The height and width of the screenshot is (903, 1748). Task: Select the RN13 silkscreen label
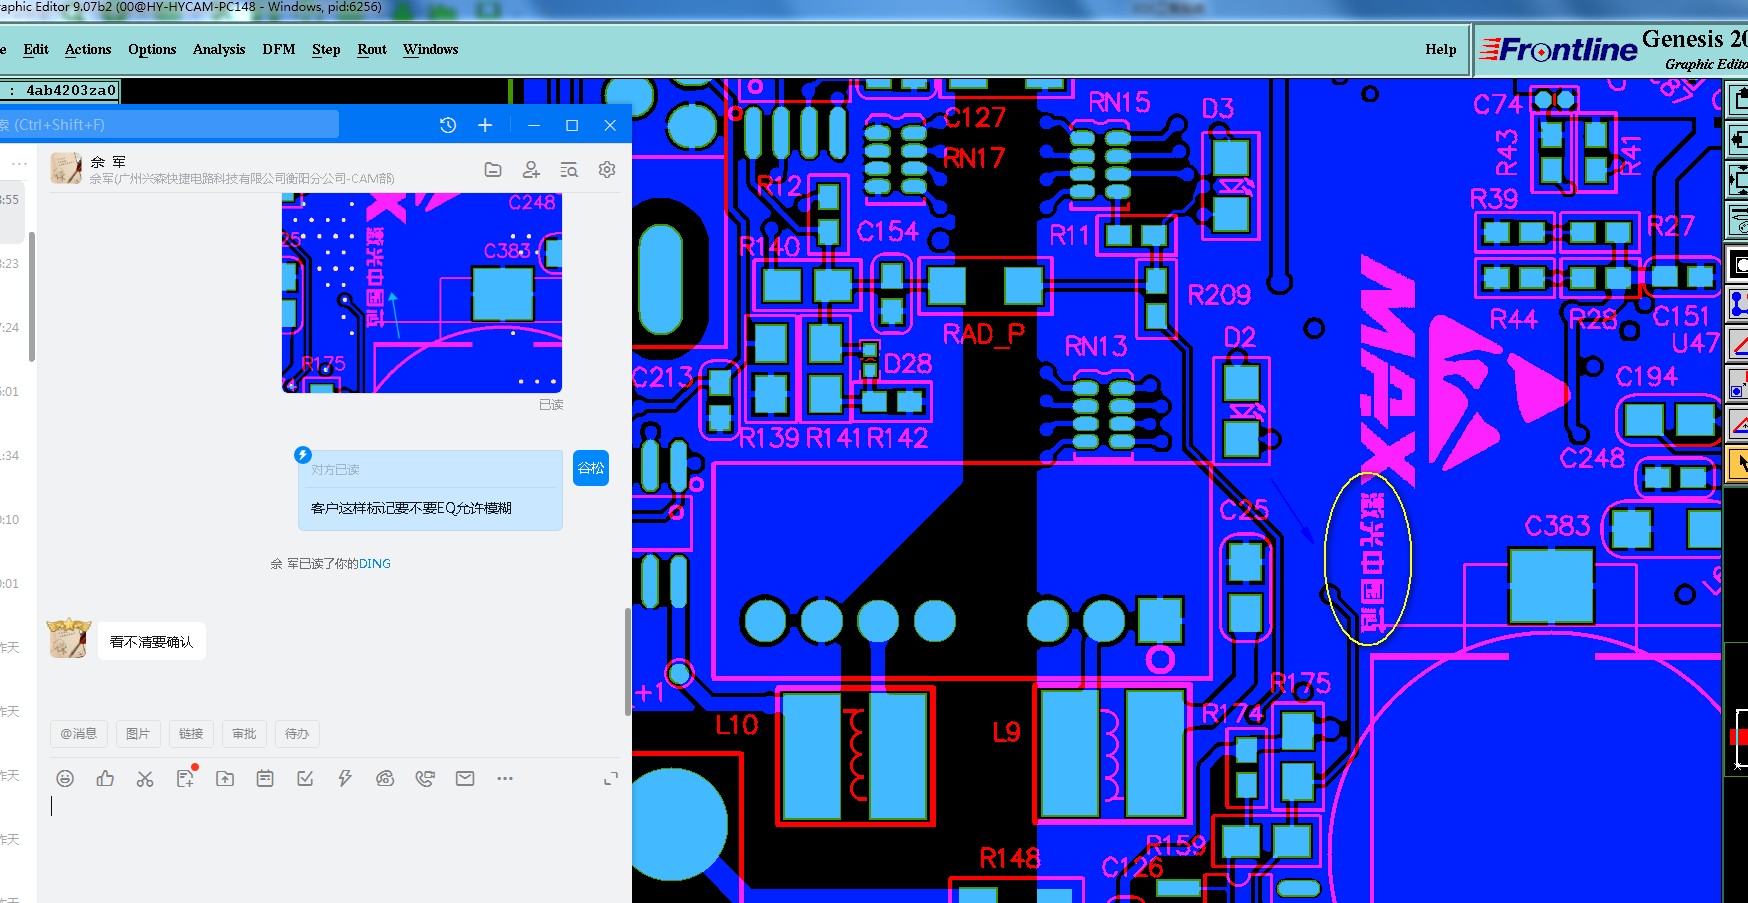1096,346
